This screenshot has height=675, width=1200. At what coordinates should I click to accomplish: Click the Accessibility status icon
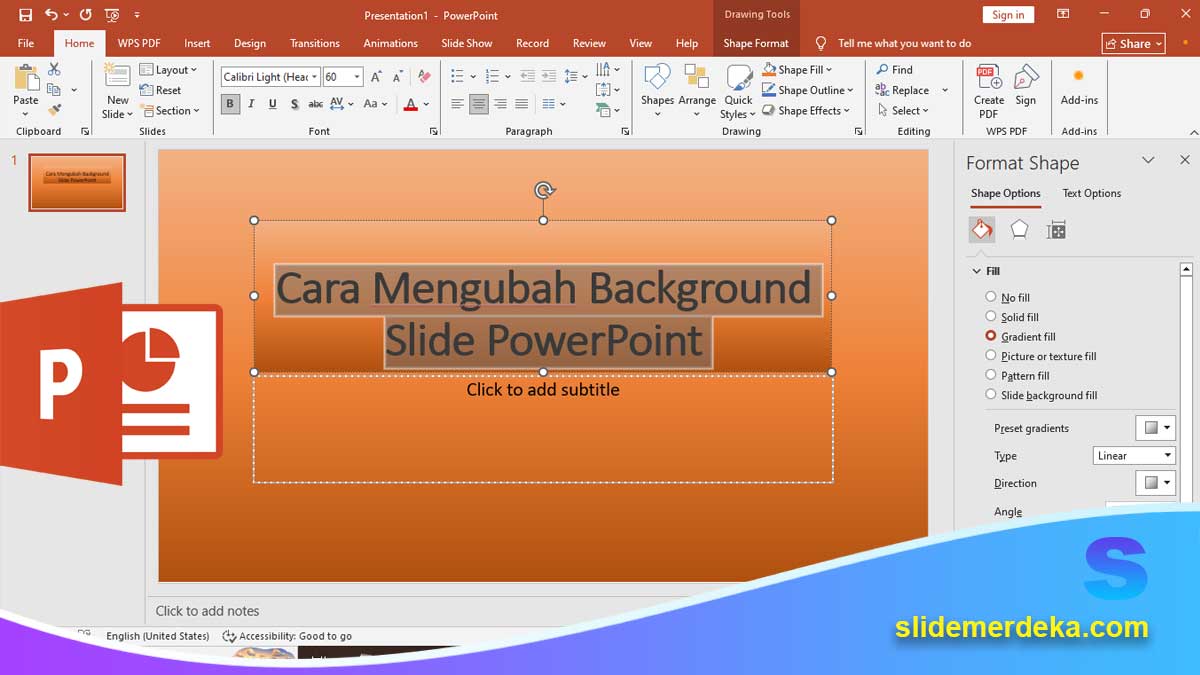pos(229,636)
